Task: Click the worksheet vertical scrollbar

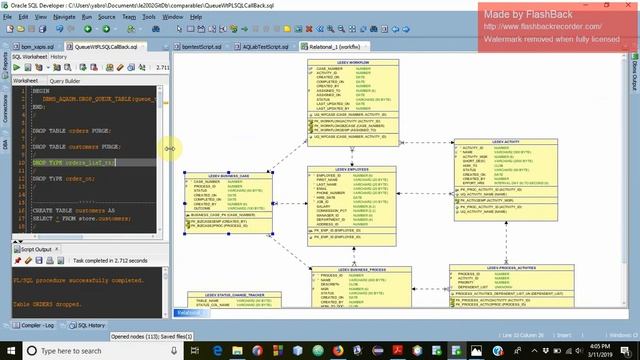Action: [x=160, y=159]
